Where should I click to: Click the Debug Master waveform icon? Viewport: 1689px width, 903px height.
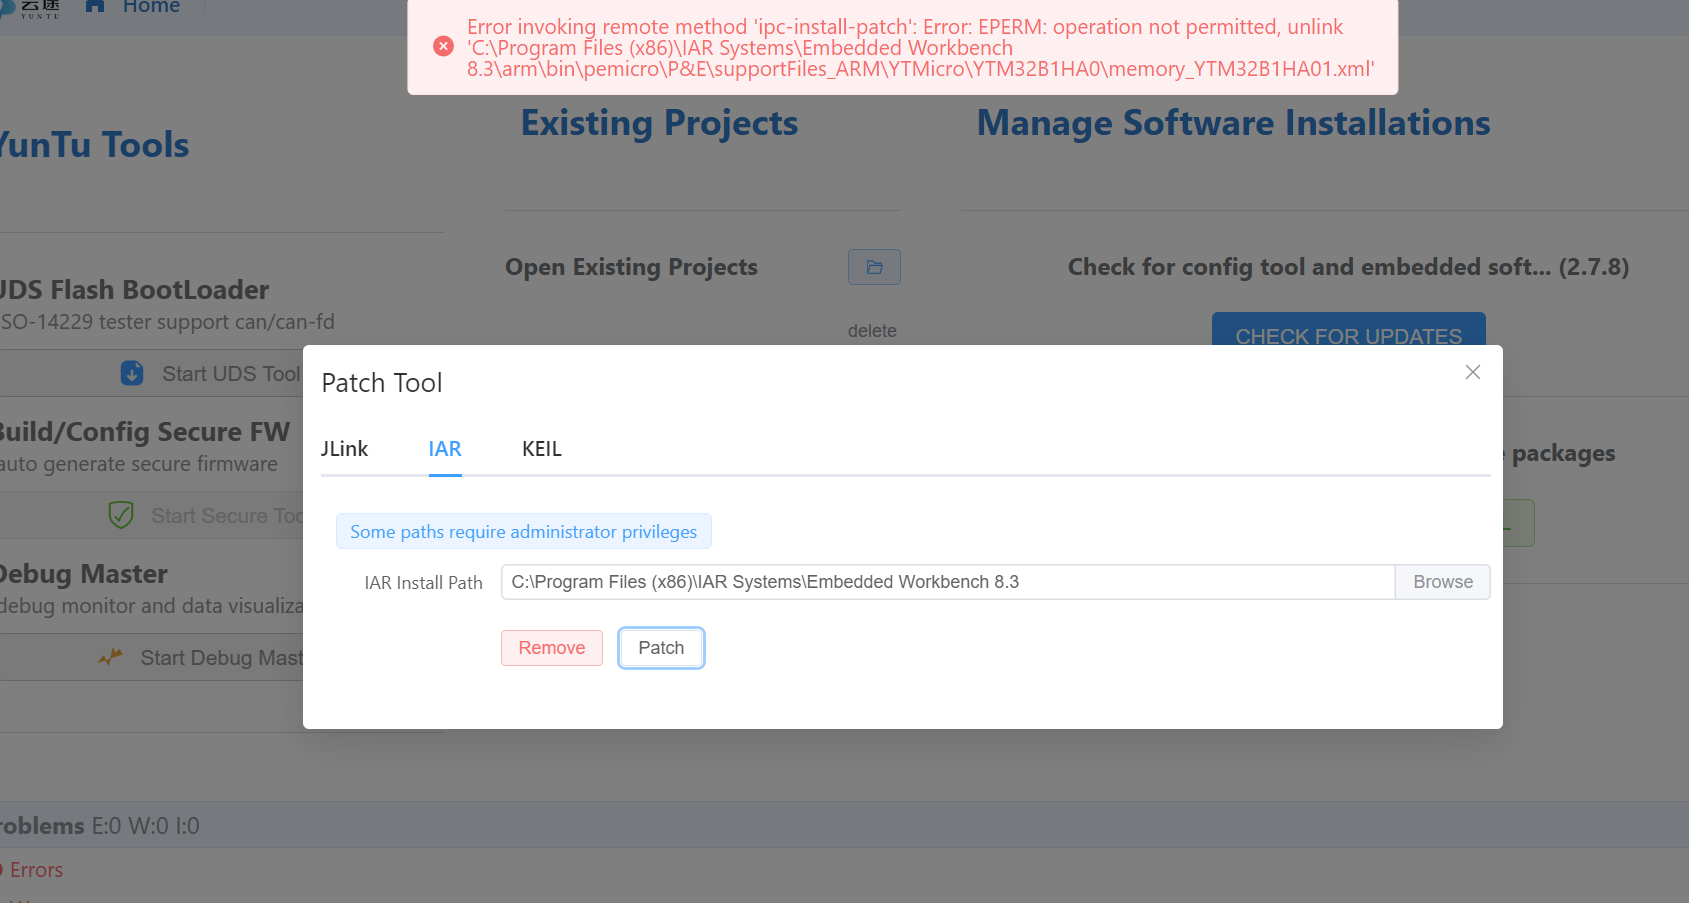pos(110,657)
